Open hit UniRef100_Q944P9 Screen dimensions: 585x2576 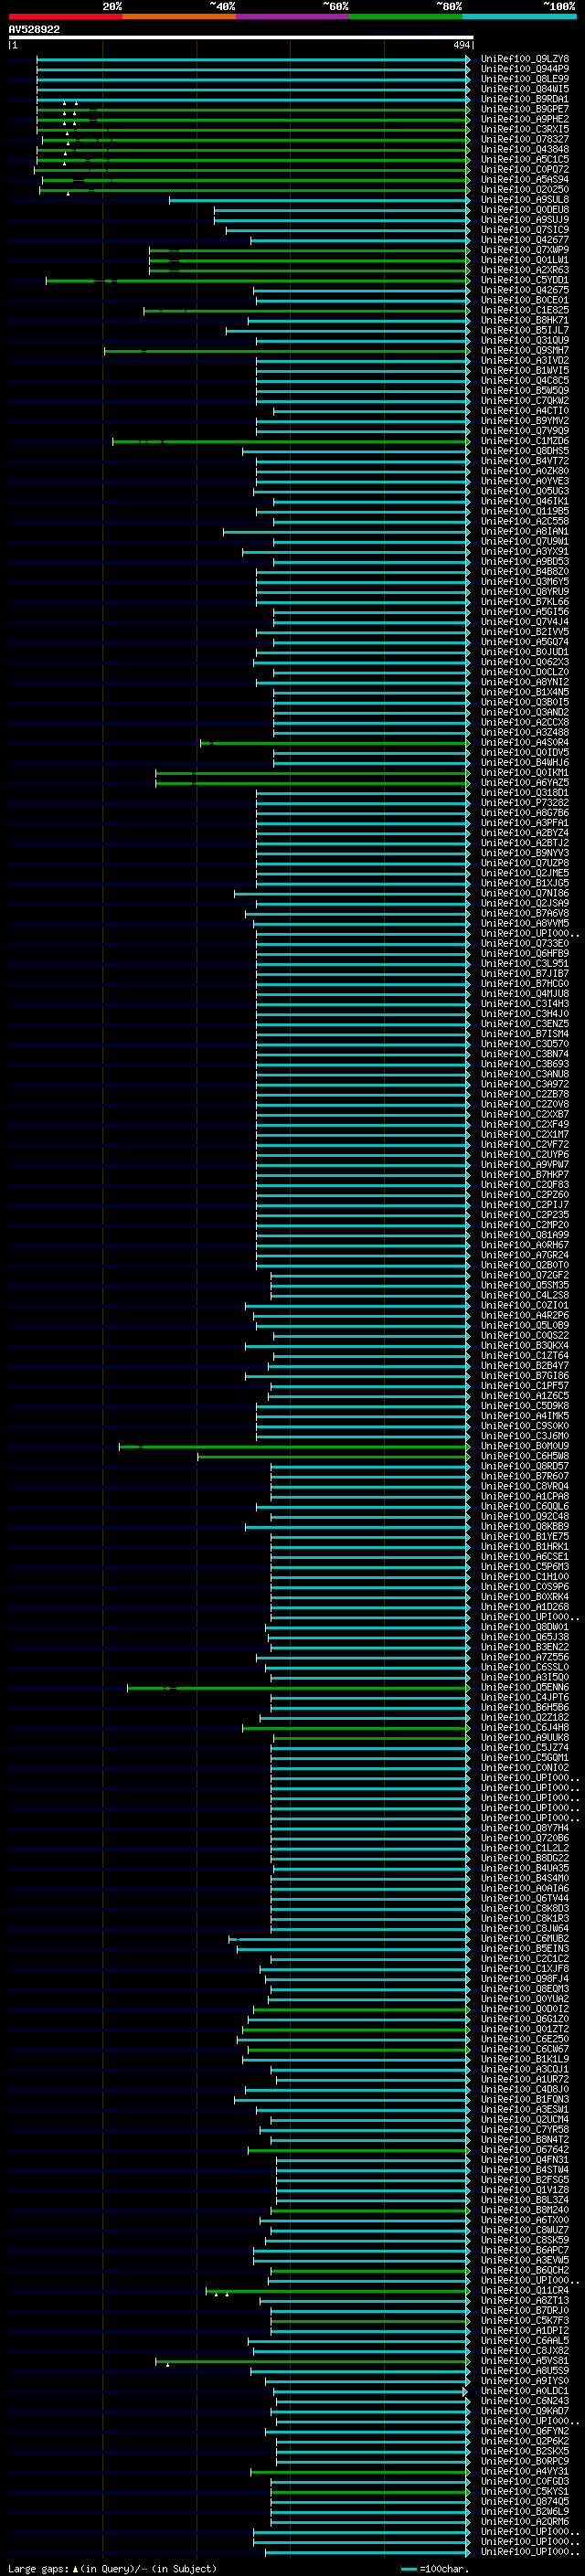(525, 69)
